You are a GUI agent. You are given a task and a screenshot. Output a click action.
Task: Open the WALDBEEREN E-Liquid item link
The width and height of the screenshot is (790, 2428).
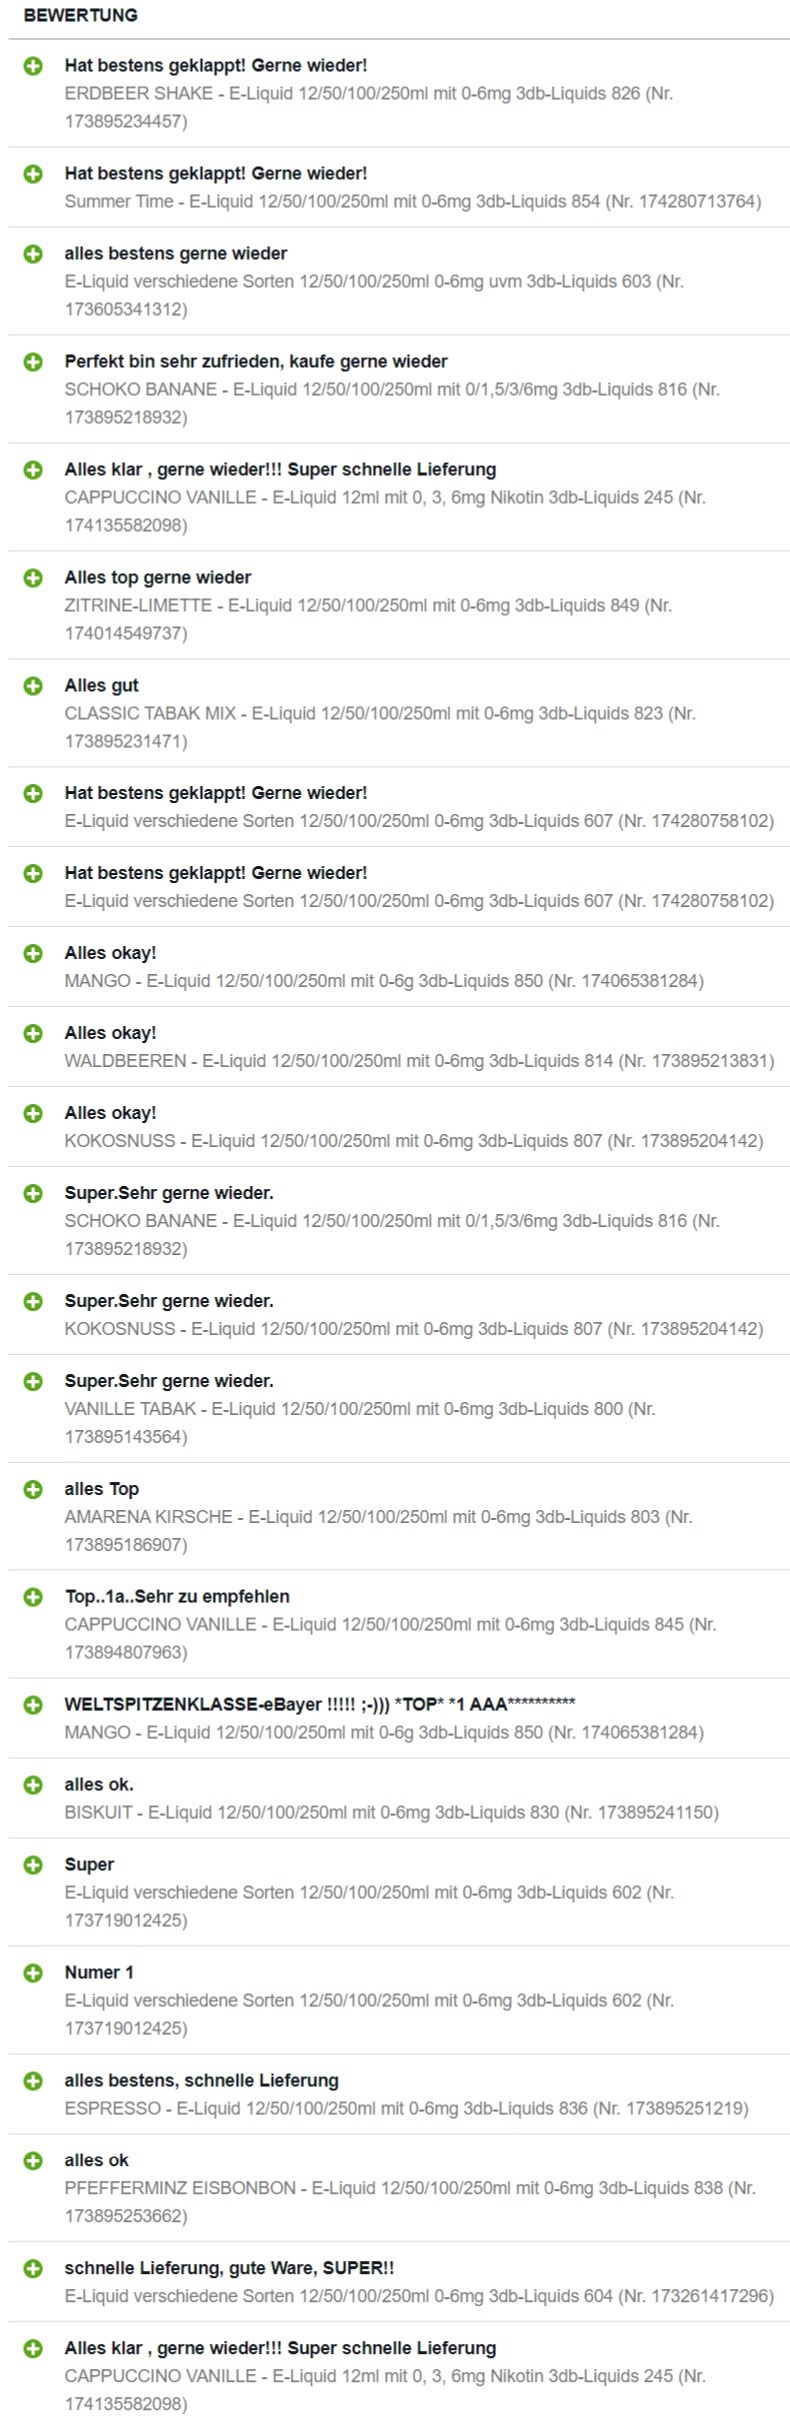(419, 1061)
